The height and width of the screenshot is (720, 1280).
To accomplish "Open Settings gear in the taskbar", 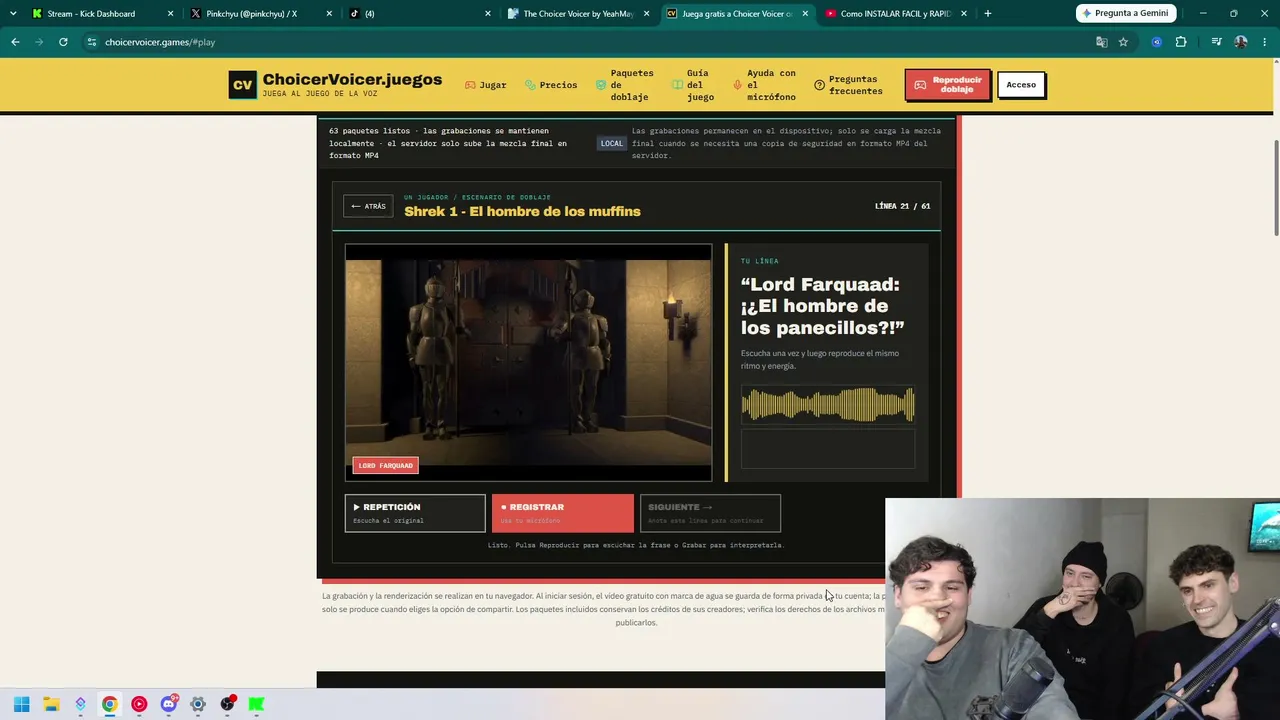I will click(198, 704).
